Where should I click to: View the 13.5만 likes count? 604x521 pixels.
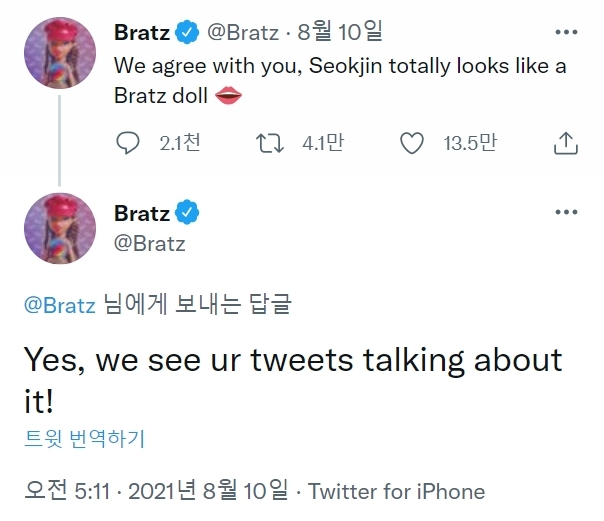point(469,144)
